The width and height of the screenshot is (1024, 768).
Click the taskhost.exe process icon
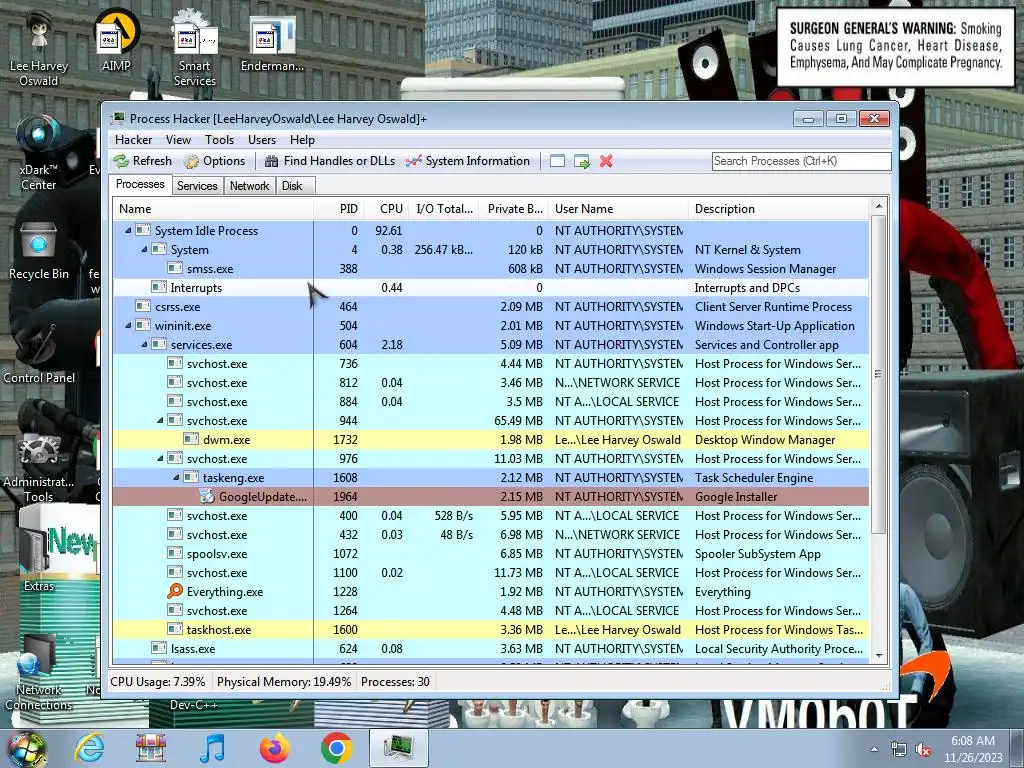[174, 629]
